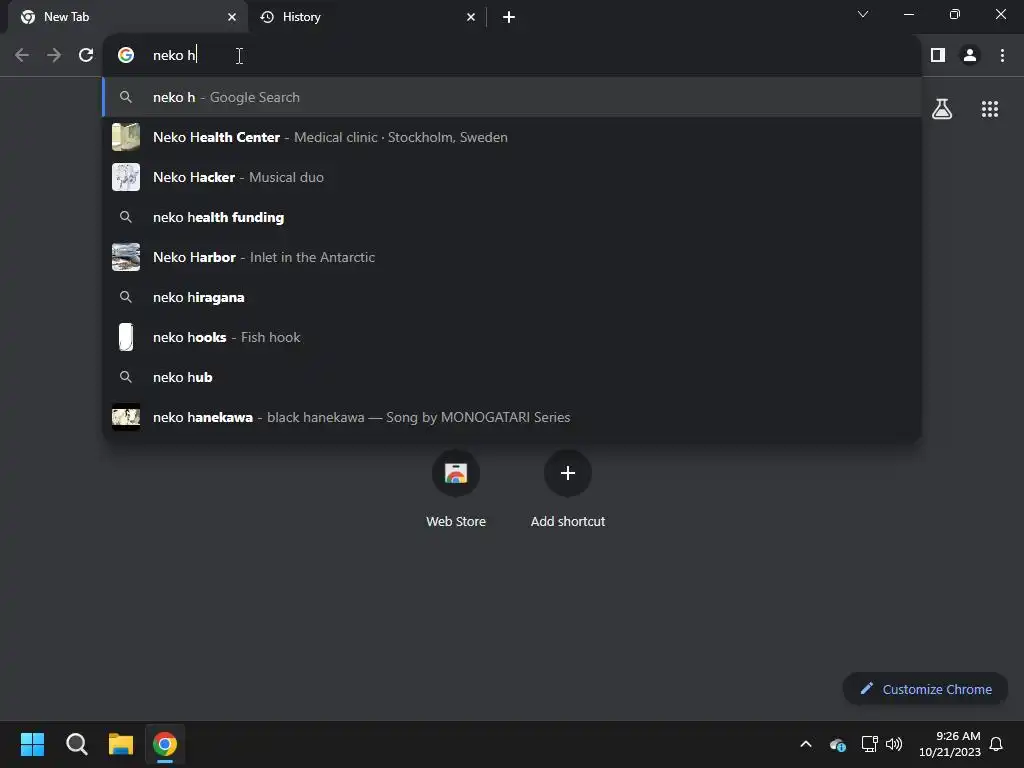The height and width of the screenshot is (768, 1024).
Task: Go back using the back arrow
Action: click(22, 56)
